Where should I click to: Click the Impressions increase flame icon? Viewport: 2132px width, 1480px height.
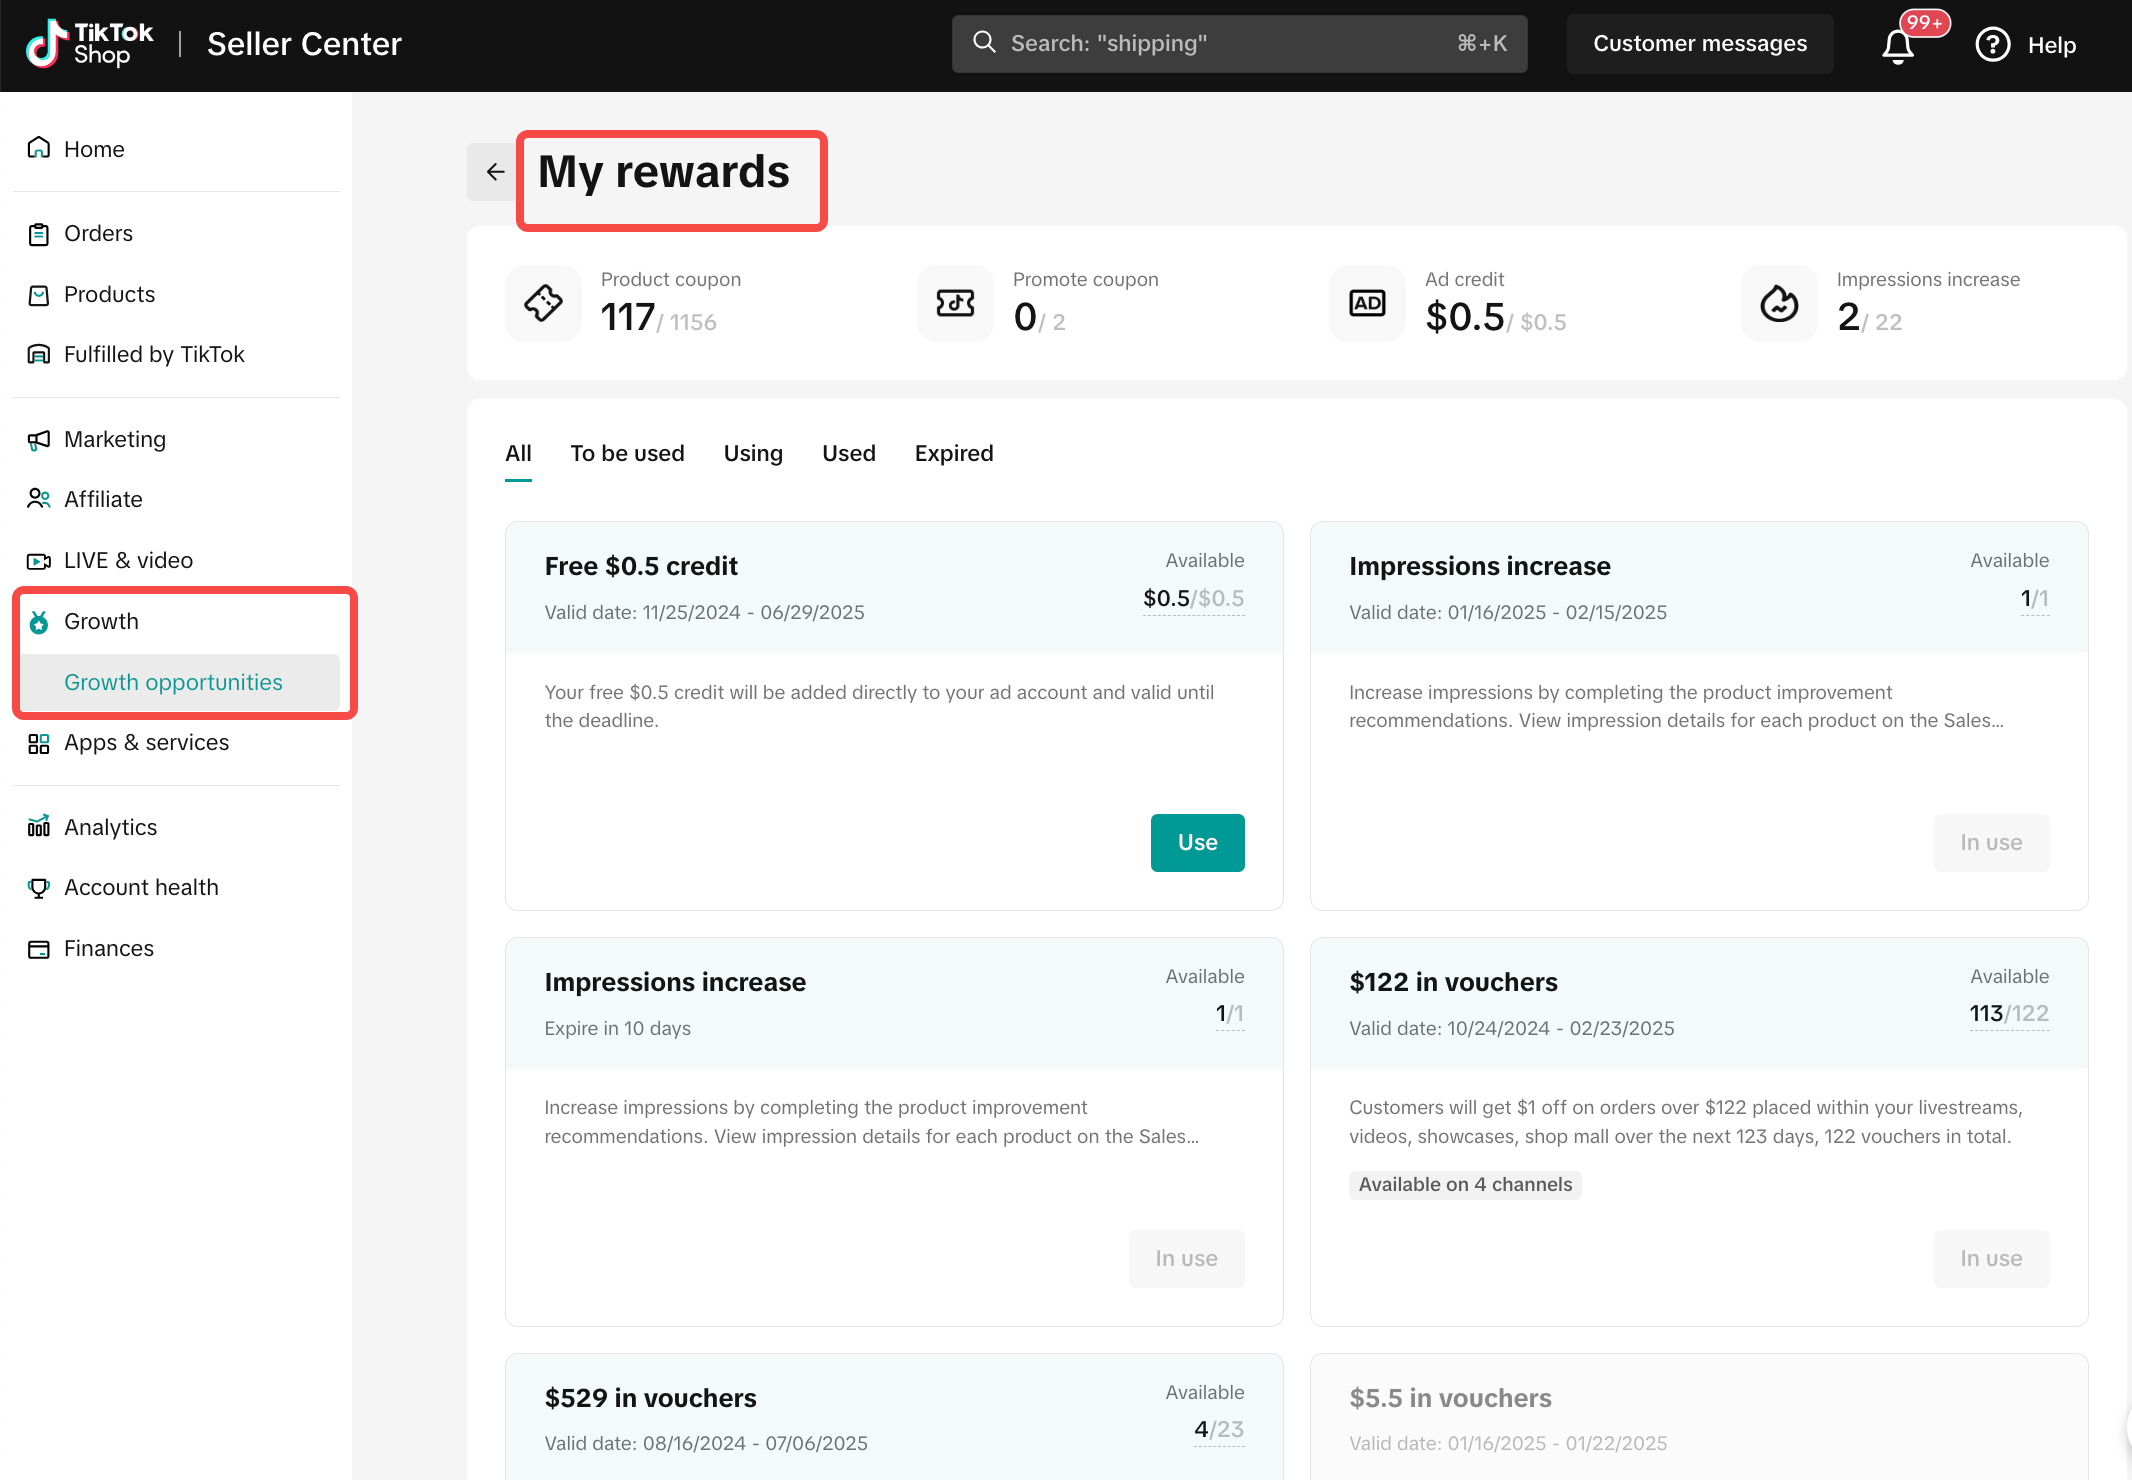pos(1779,303)
